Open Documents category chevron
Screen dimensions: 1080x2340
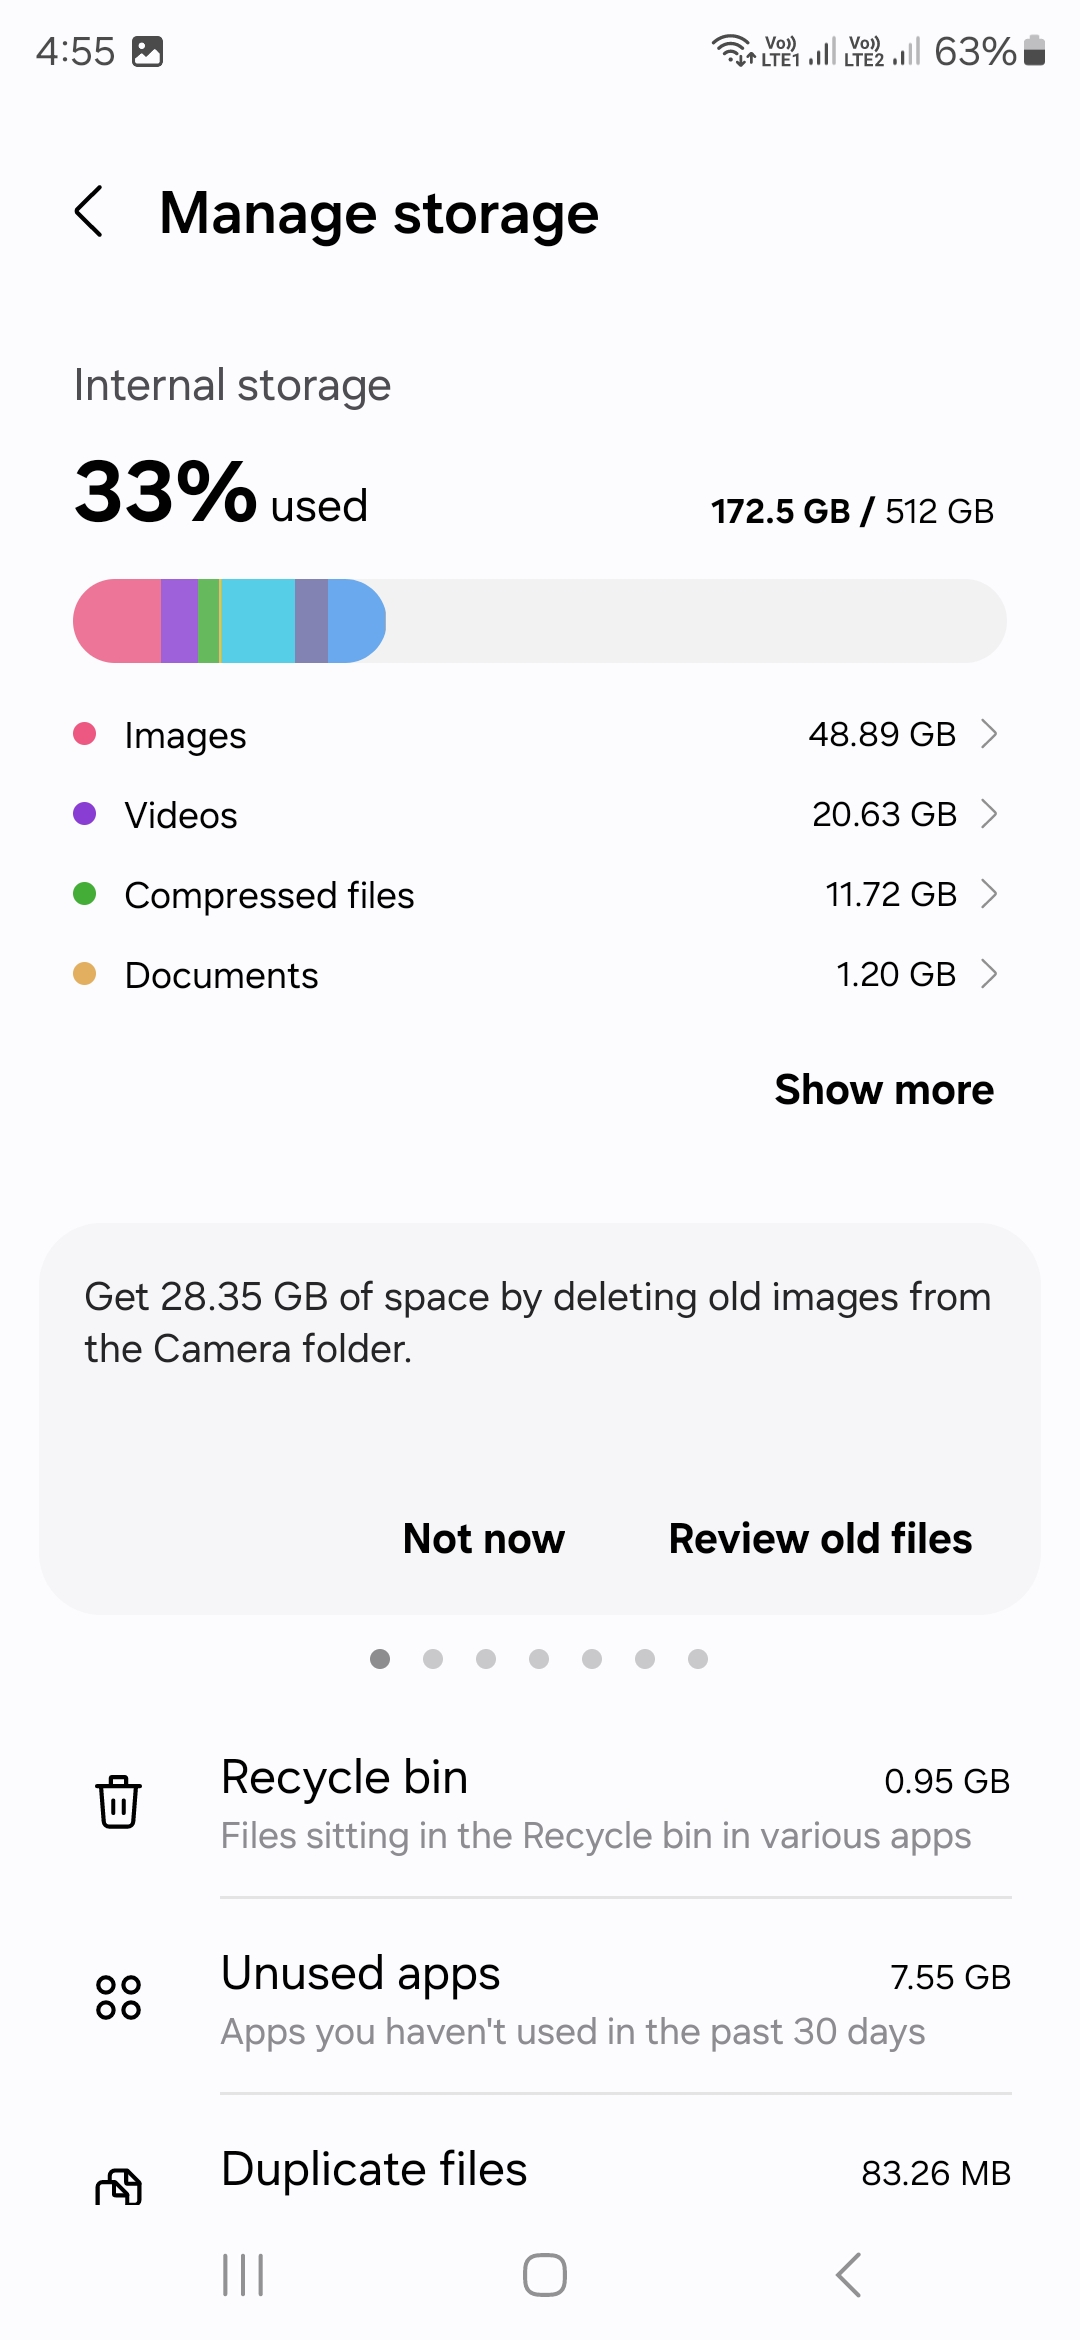[988, 974]
